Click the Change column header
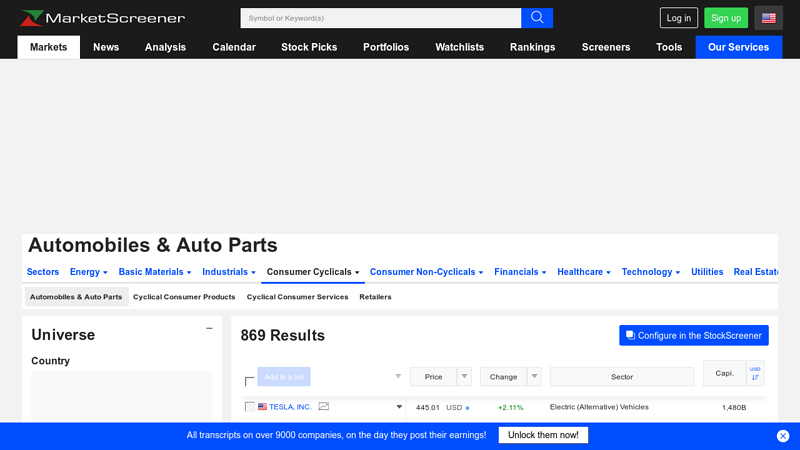The width and height of the screenshot is (800, 450). click(504, 377)
